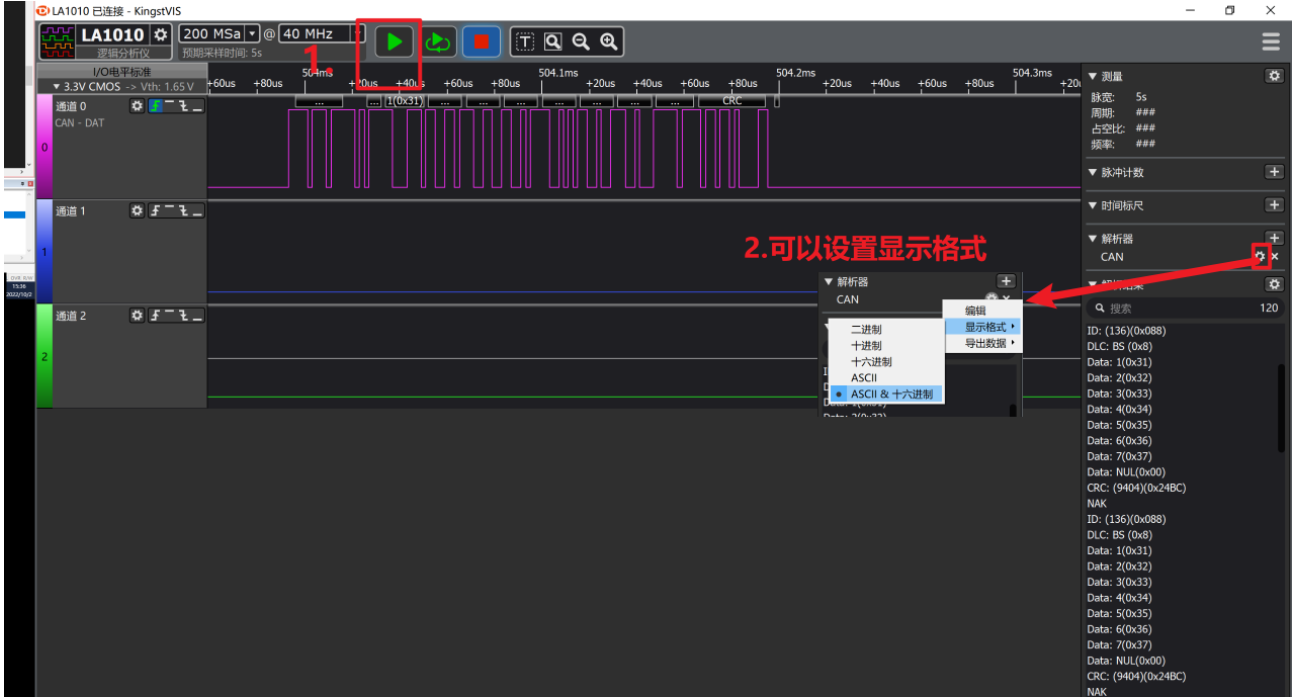
Task: Toggle high-level trigger on 通道 2
Action: (x=169, y=316)
